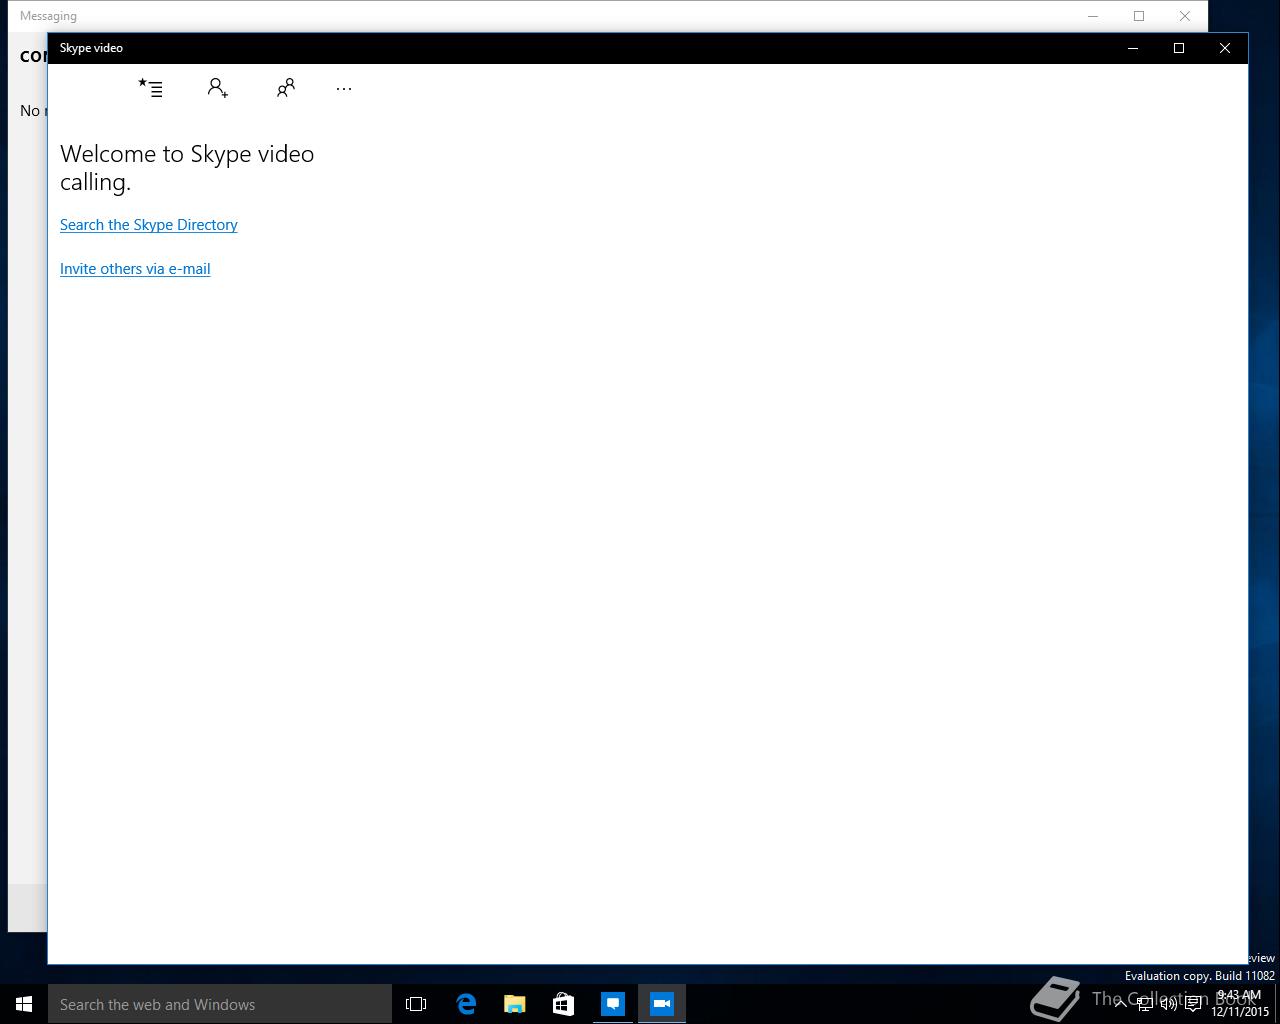Open the favorites list icon in Skype video

click(x=150, y=88)
